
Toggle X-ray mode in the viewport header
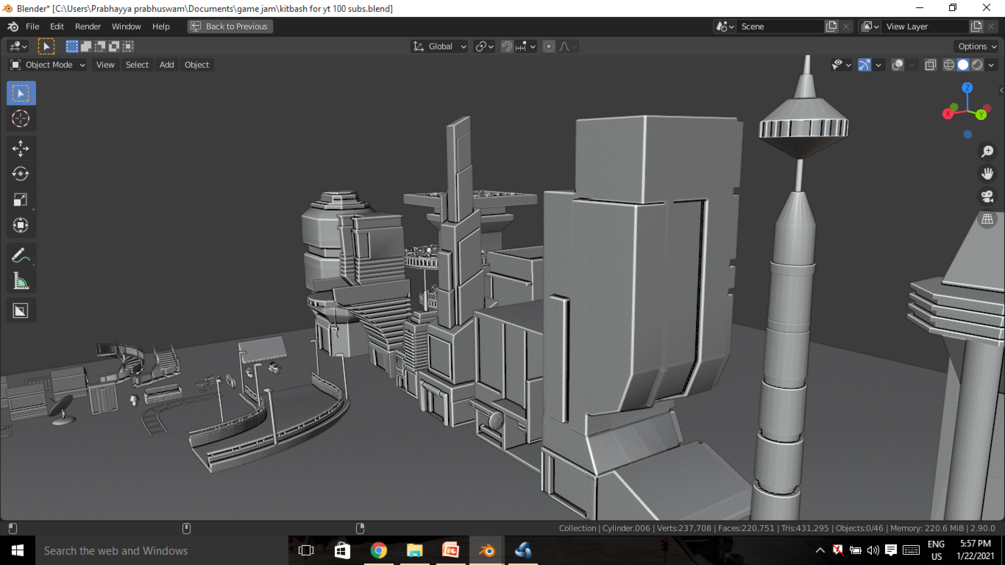930,65
